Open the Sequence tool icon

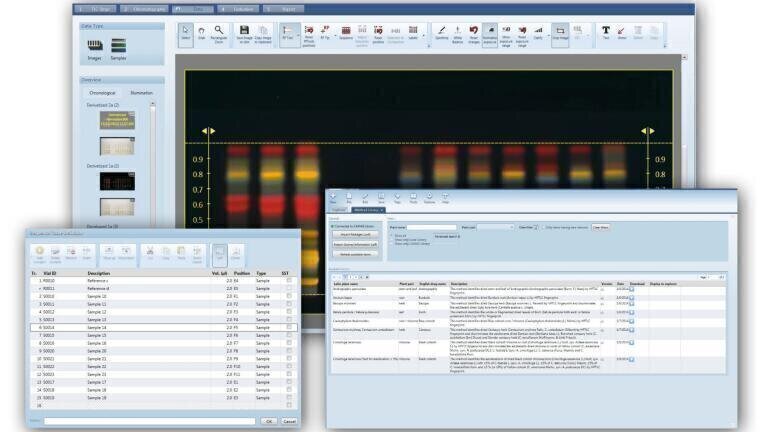point(346,33)
